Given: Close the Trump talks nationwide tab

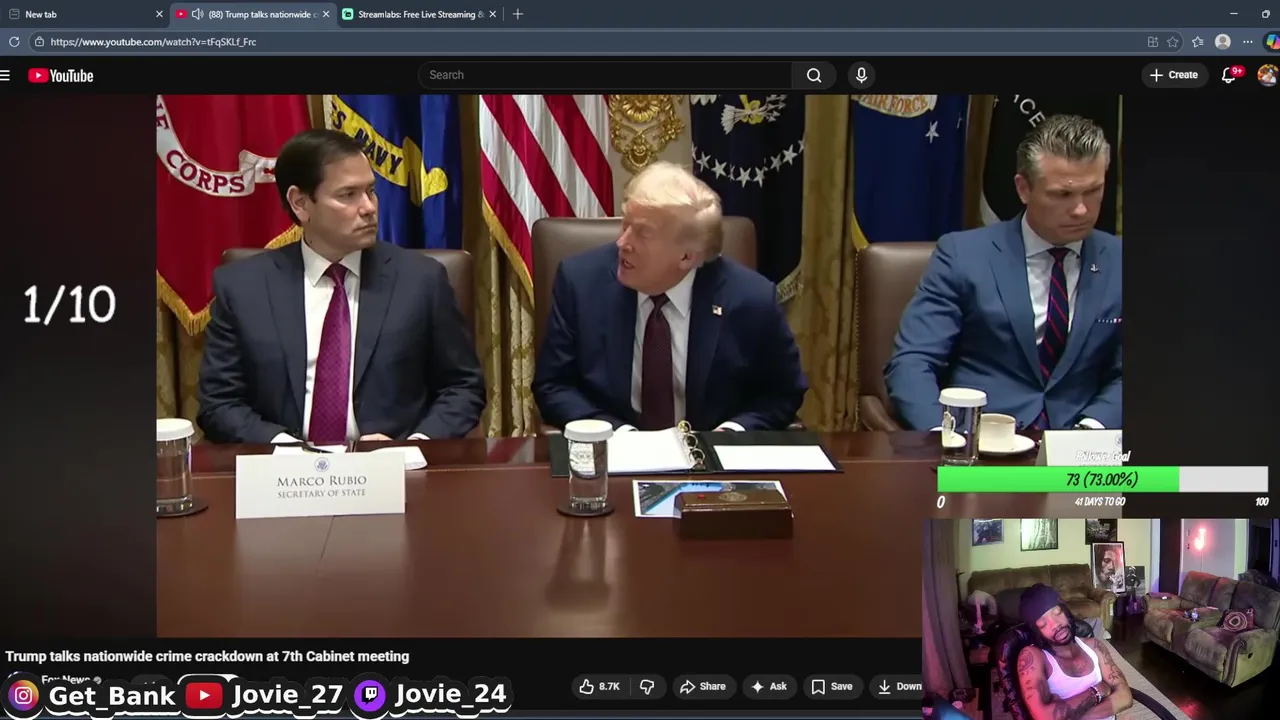Looking at the screenshot, I should pos(326,14).
